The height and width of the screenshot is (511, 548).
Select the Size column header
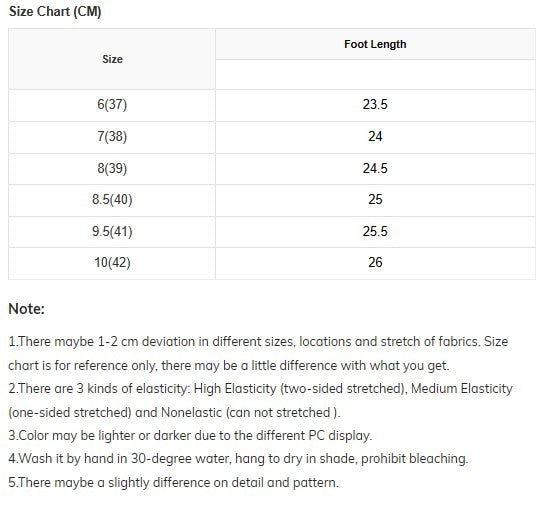112,59
